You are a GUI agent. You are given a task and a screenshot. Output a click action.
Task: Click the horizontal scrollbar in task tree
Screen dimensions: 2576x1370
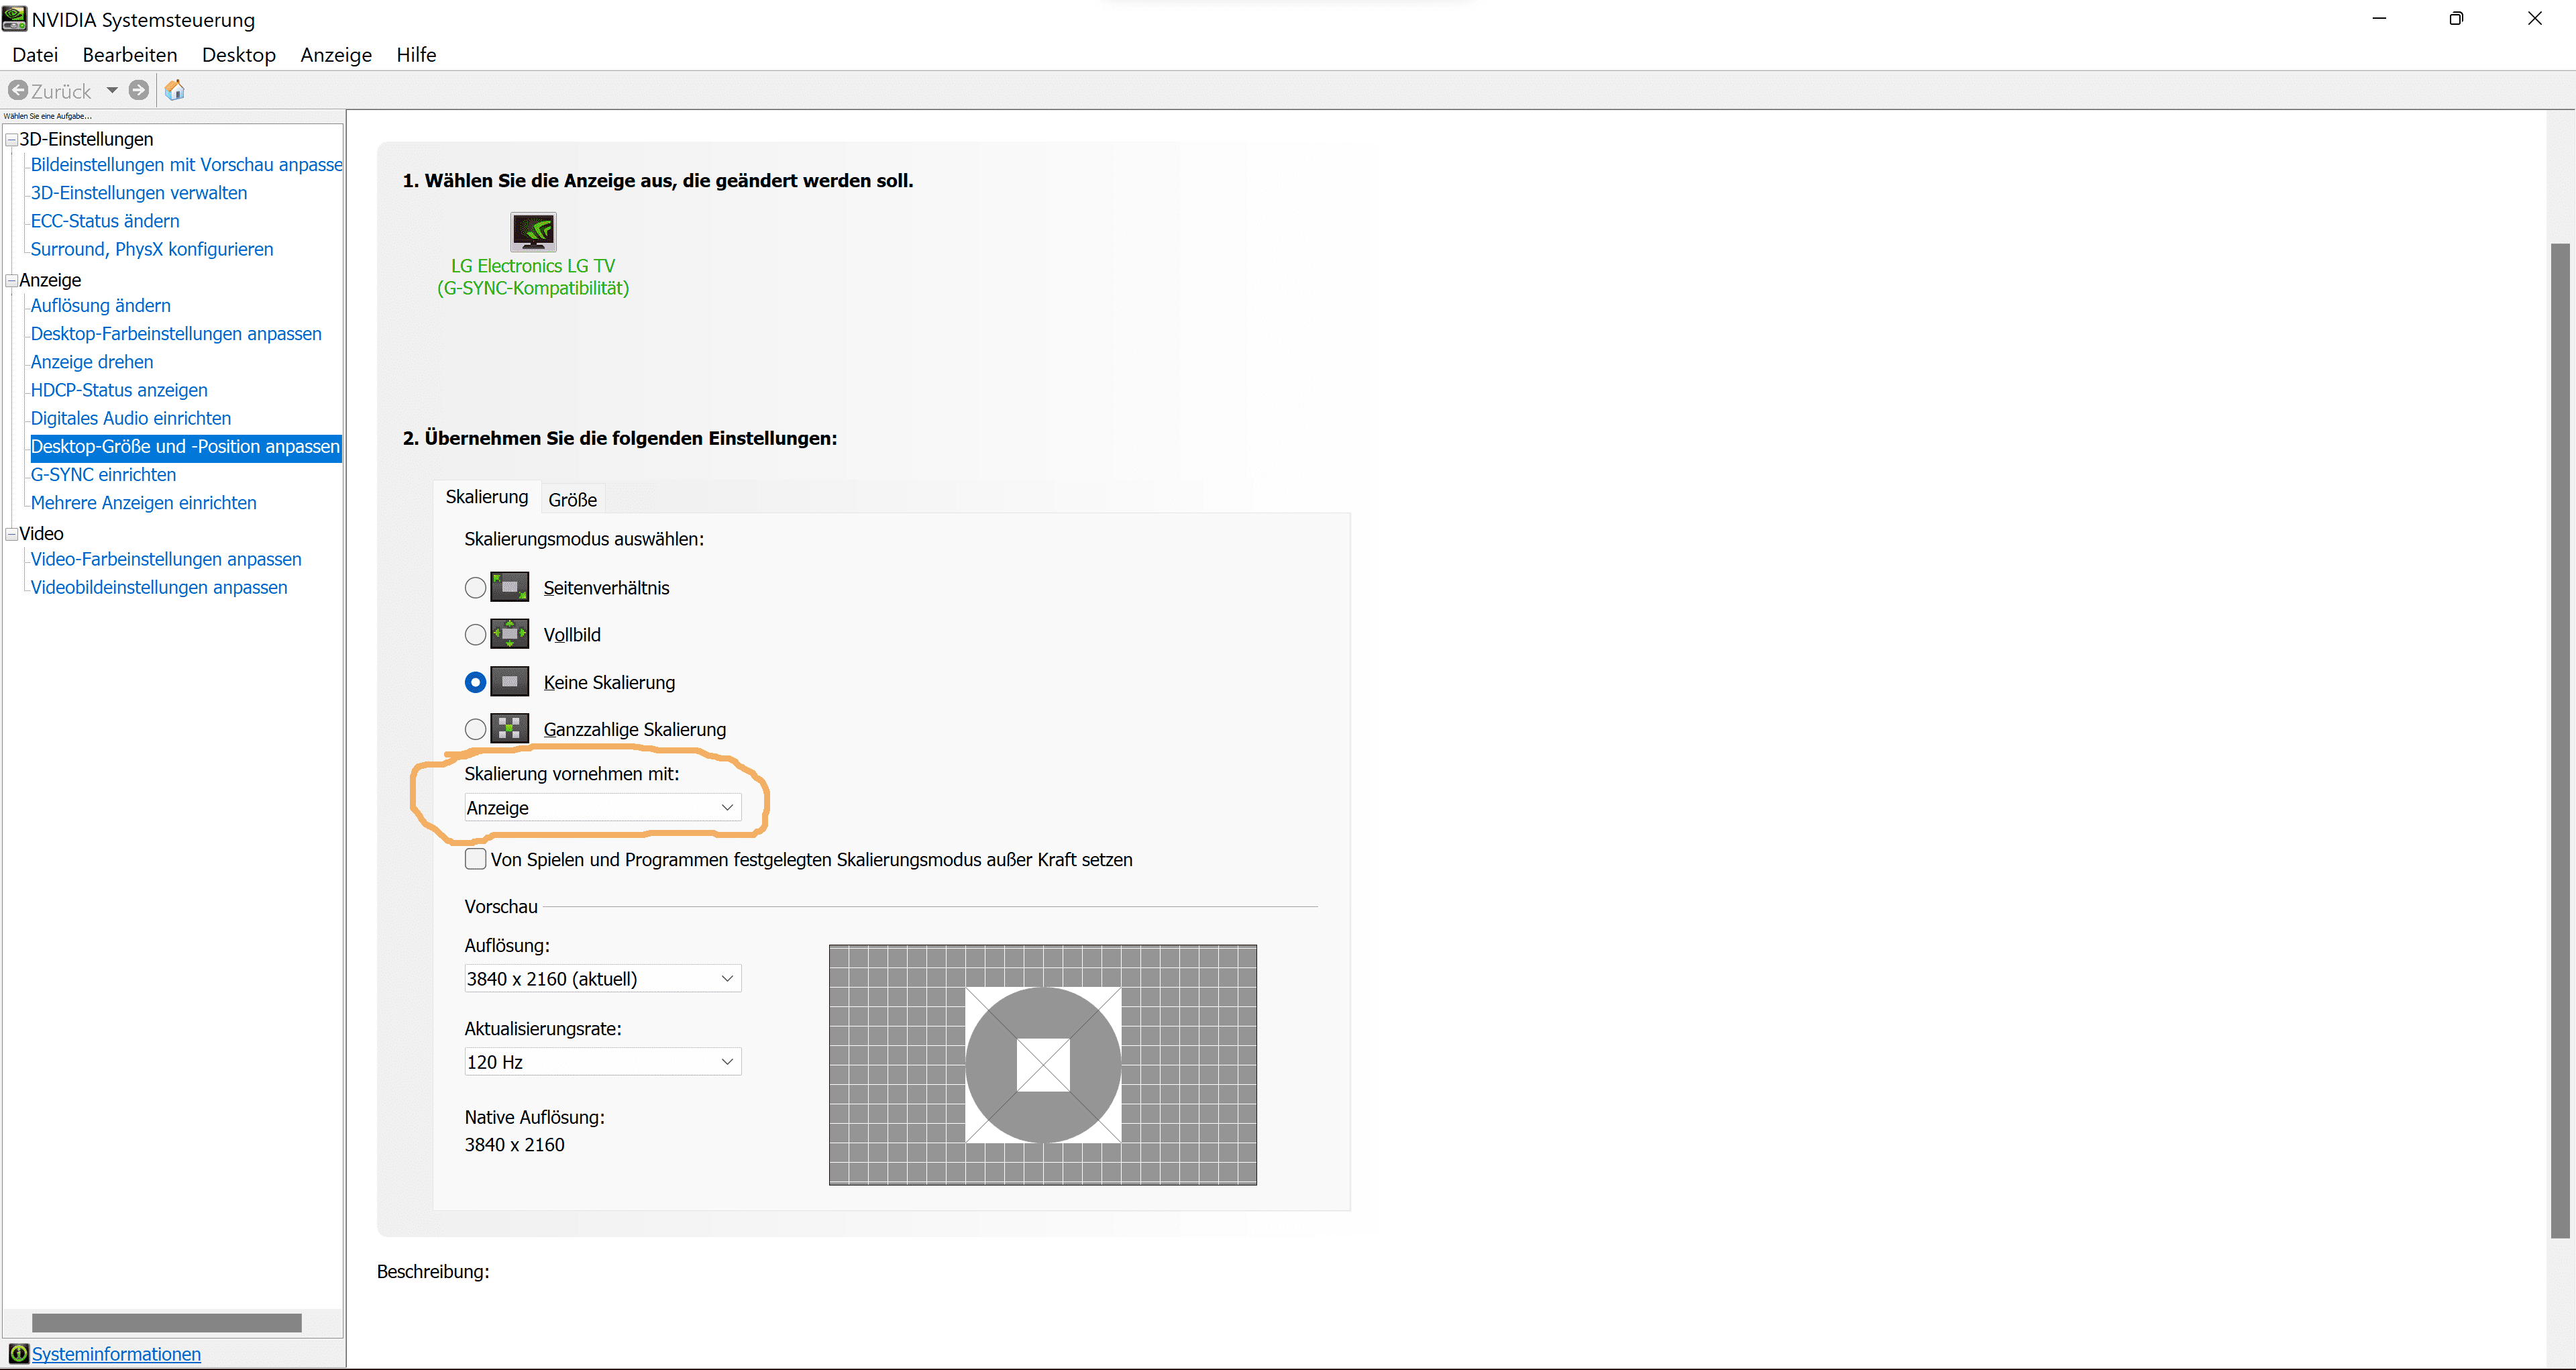click(166, 1323)
